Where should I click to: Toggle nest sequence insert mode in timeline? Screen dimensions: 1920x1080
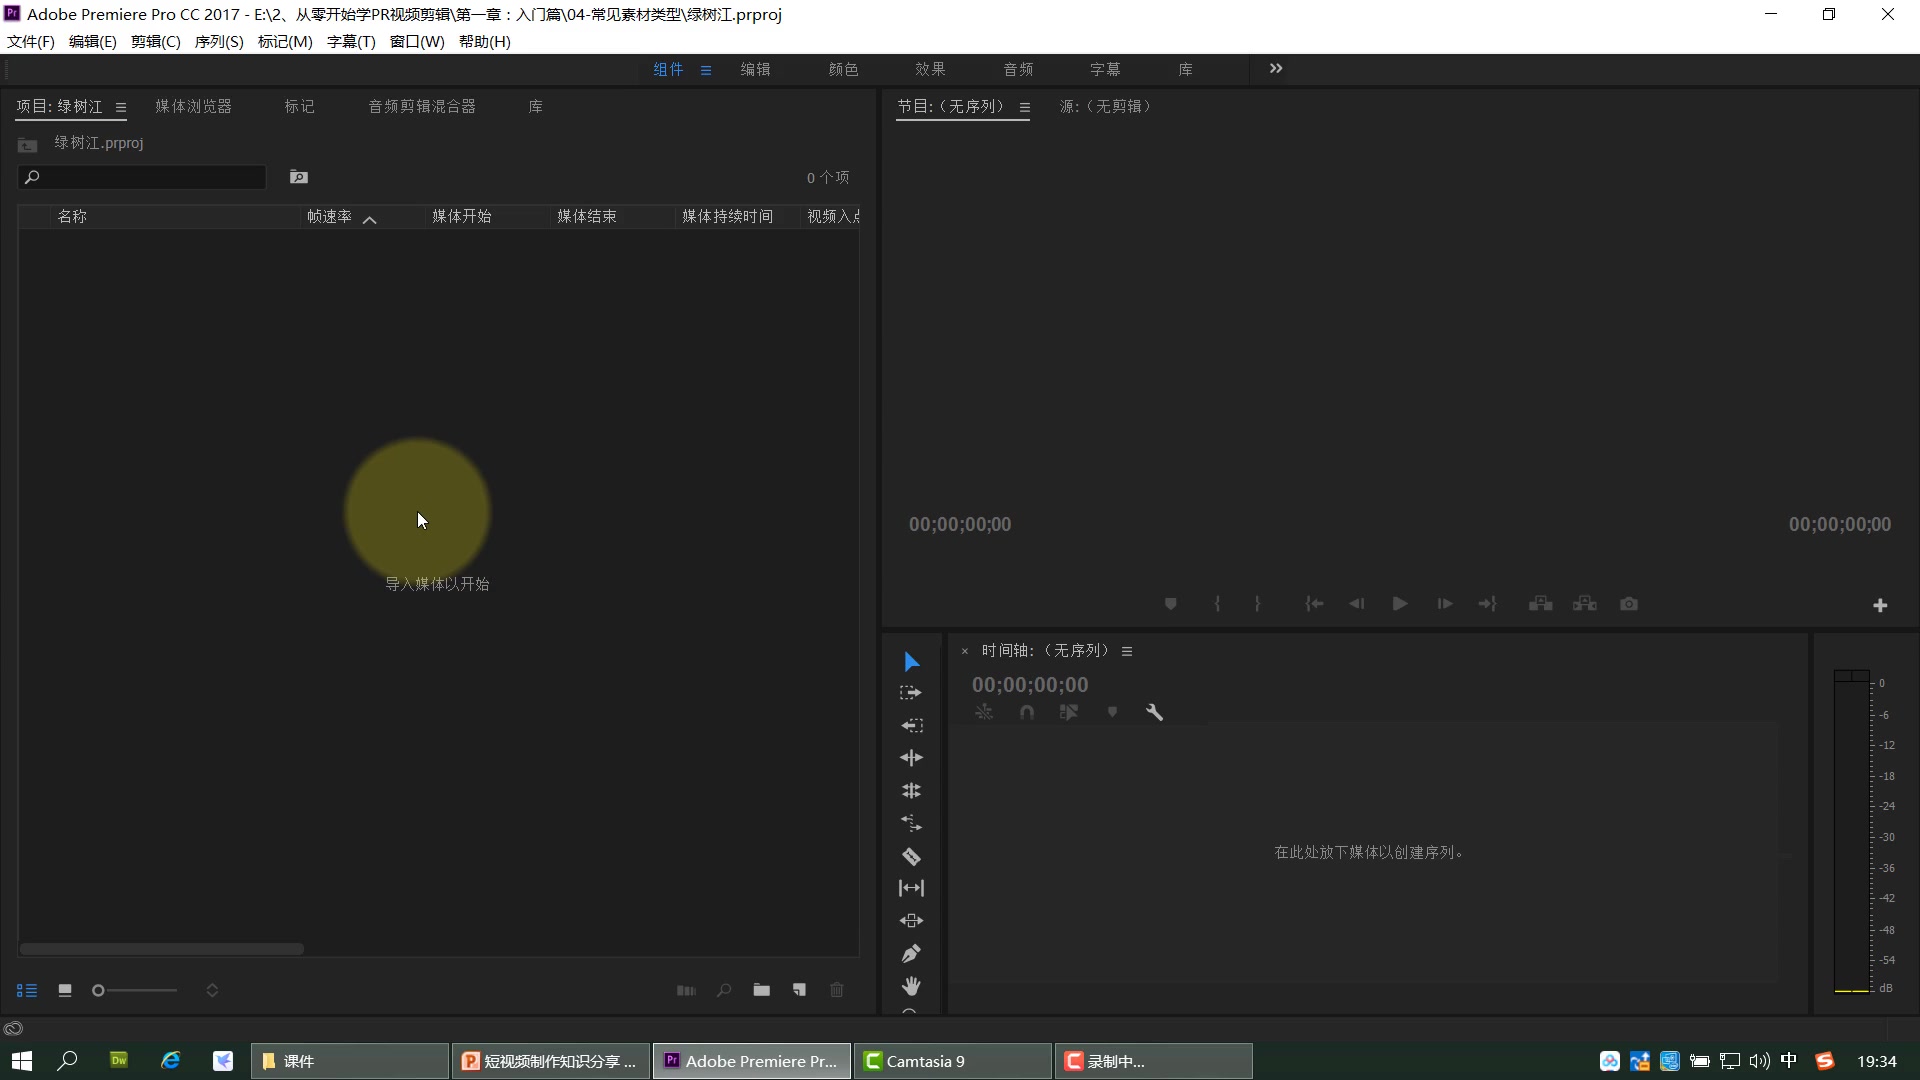point(984,712)
